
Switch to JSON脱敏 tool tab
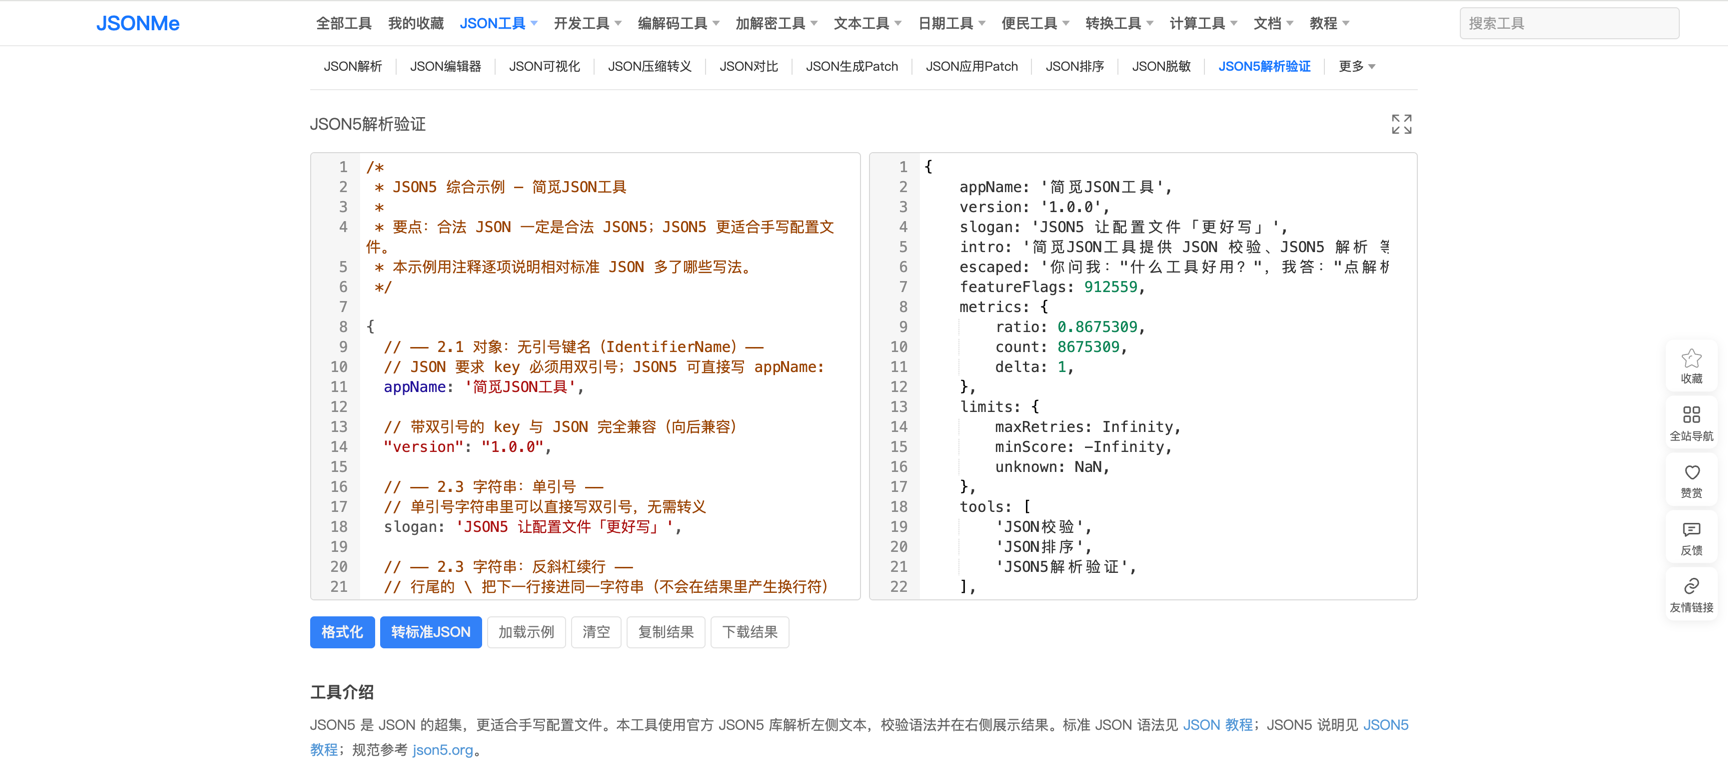(1161, 66)
